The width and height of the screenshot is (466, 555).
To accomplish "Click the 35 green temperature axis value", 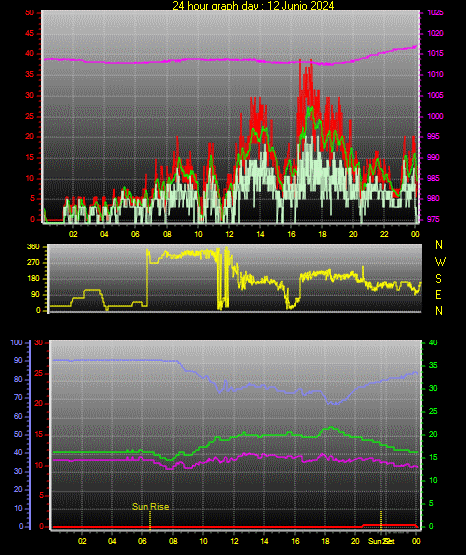I will coord(433,365).
